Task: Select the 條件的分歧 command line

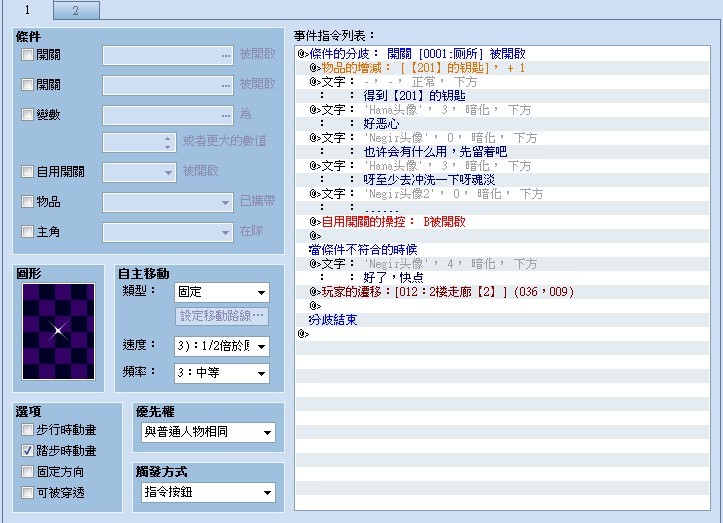Action: tap(503, 54)
